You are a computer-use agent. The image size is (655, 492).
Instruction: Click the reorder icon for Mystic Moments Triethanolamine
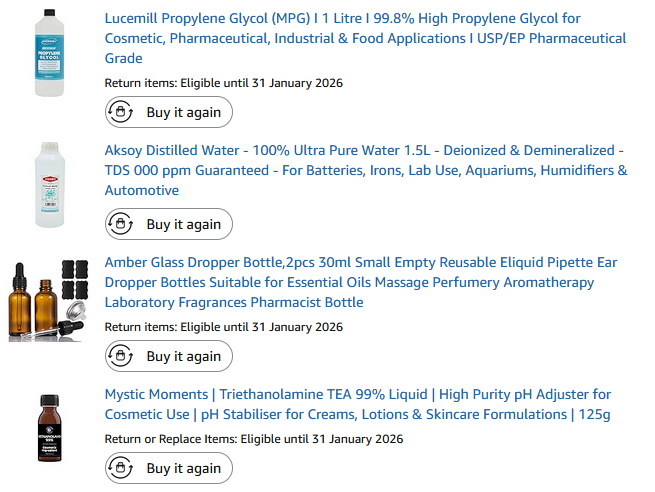[x=121, y=468]
